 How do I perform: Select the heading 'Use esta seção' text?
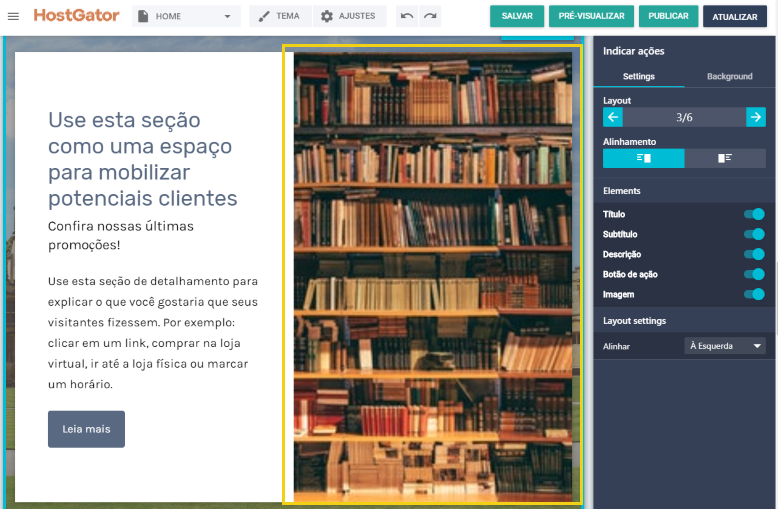143,159
